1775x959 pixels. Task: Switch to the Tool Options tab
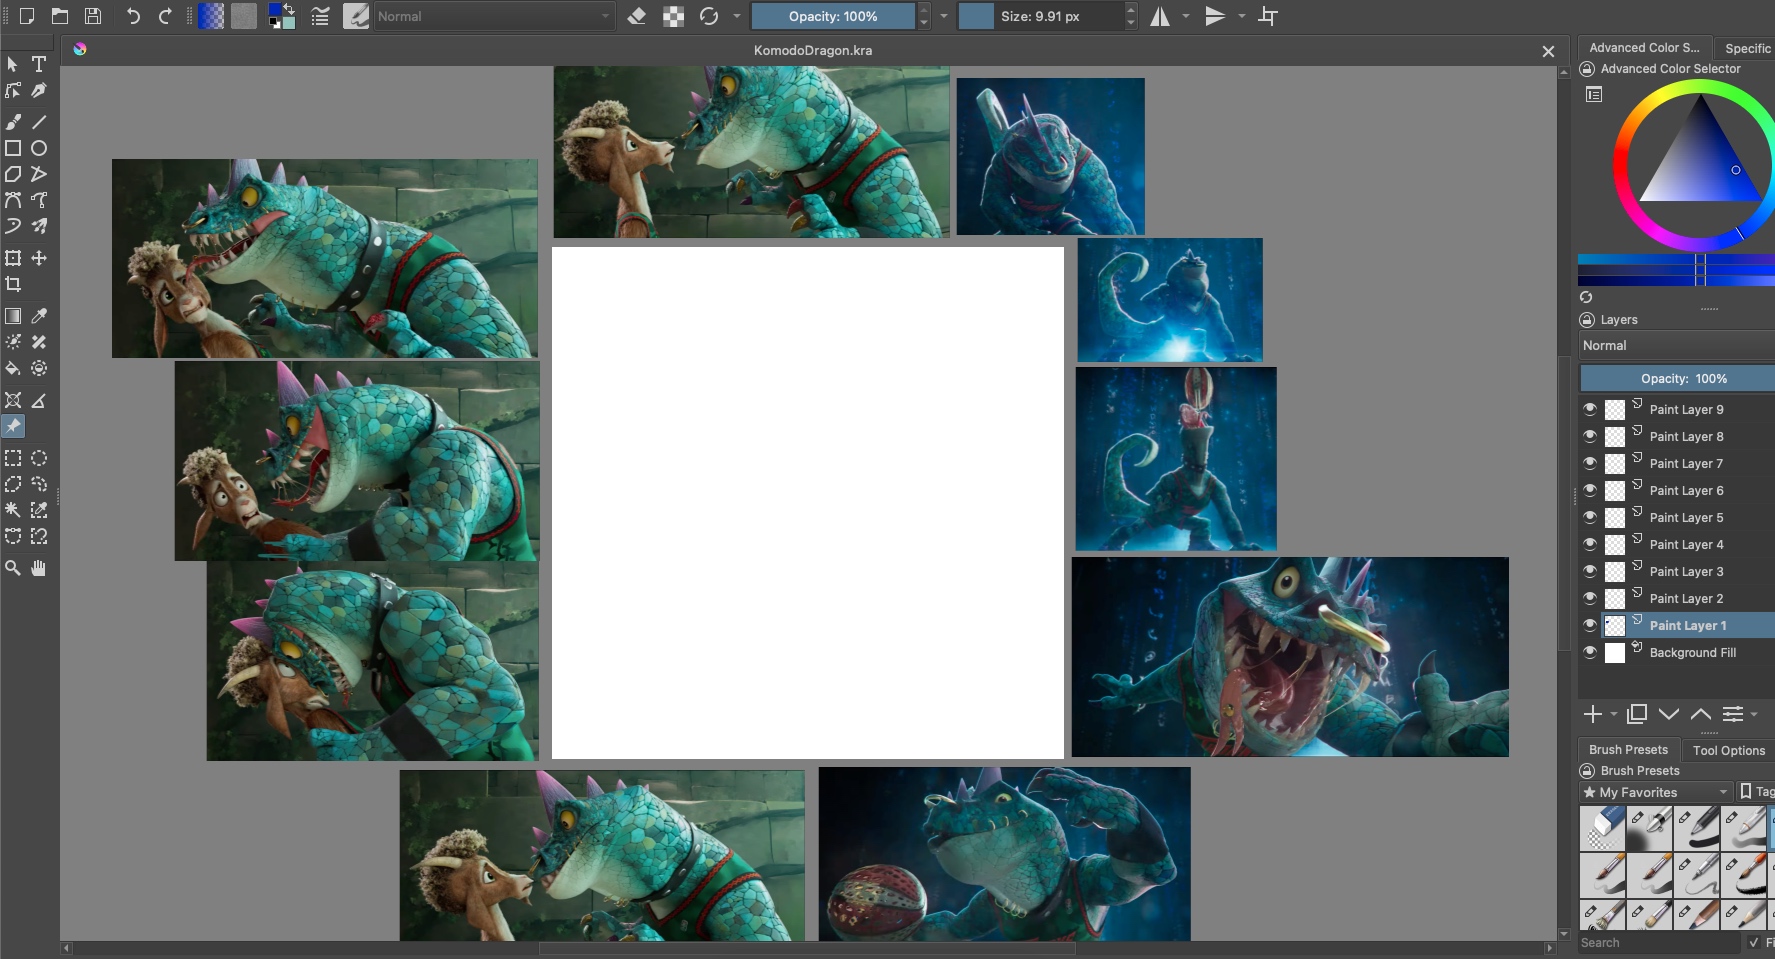pos(1728,750)
